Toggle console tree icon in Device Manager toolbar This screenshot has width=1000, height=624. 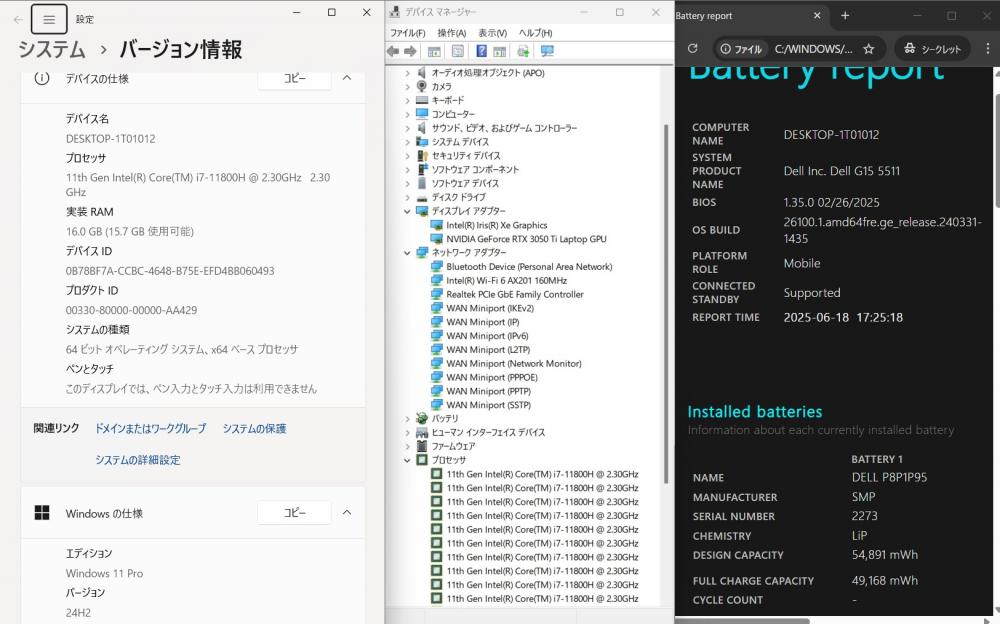coord(434,51)
